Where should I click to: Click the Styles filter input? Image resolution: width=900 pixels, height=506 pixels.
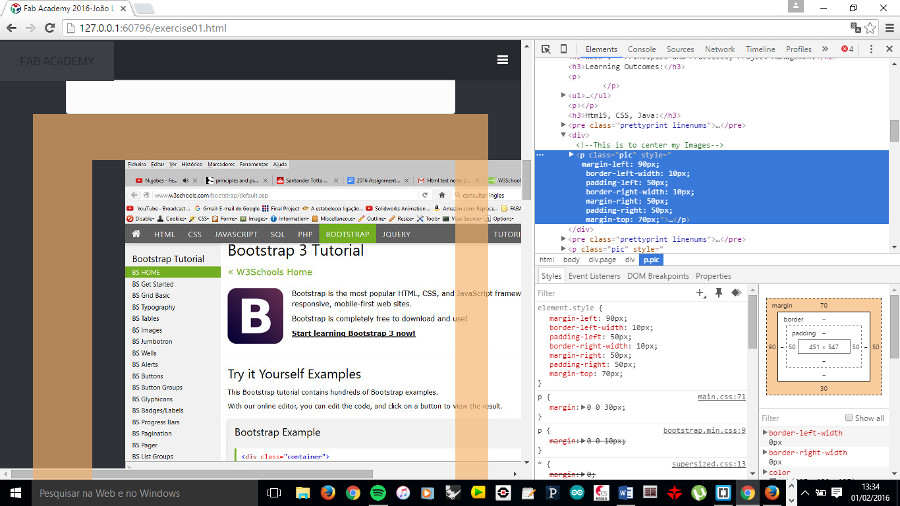coord(614,293)
